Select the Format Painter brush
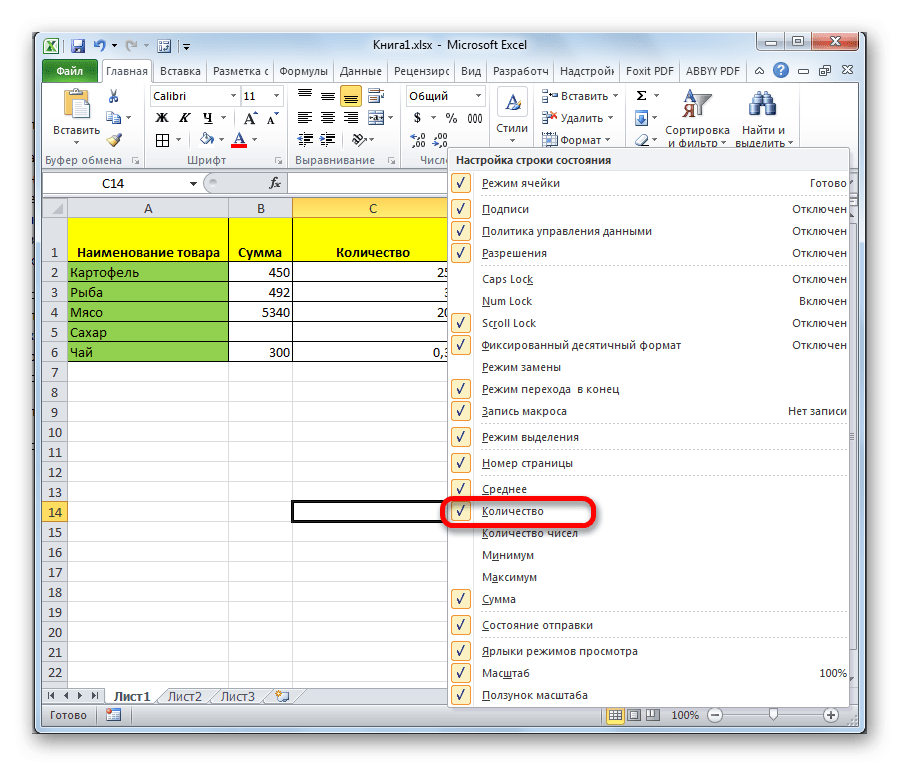 [x=114, y=140]
